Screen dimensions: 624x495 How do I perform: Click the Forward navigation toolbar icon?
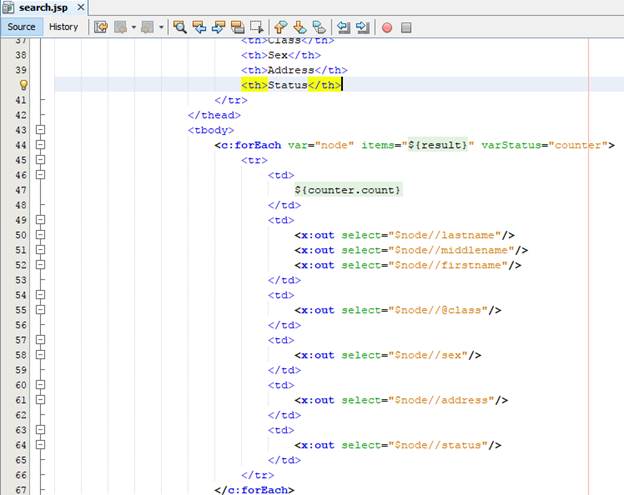click(x=148, y=27)
